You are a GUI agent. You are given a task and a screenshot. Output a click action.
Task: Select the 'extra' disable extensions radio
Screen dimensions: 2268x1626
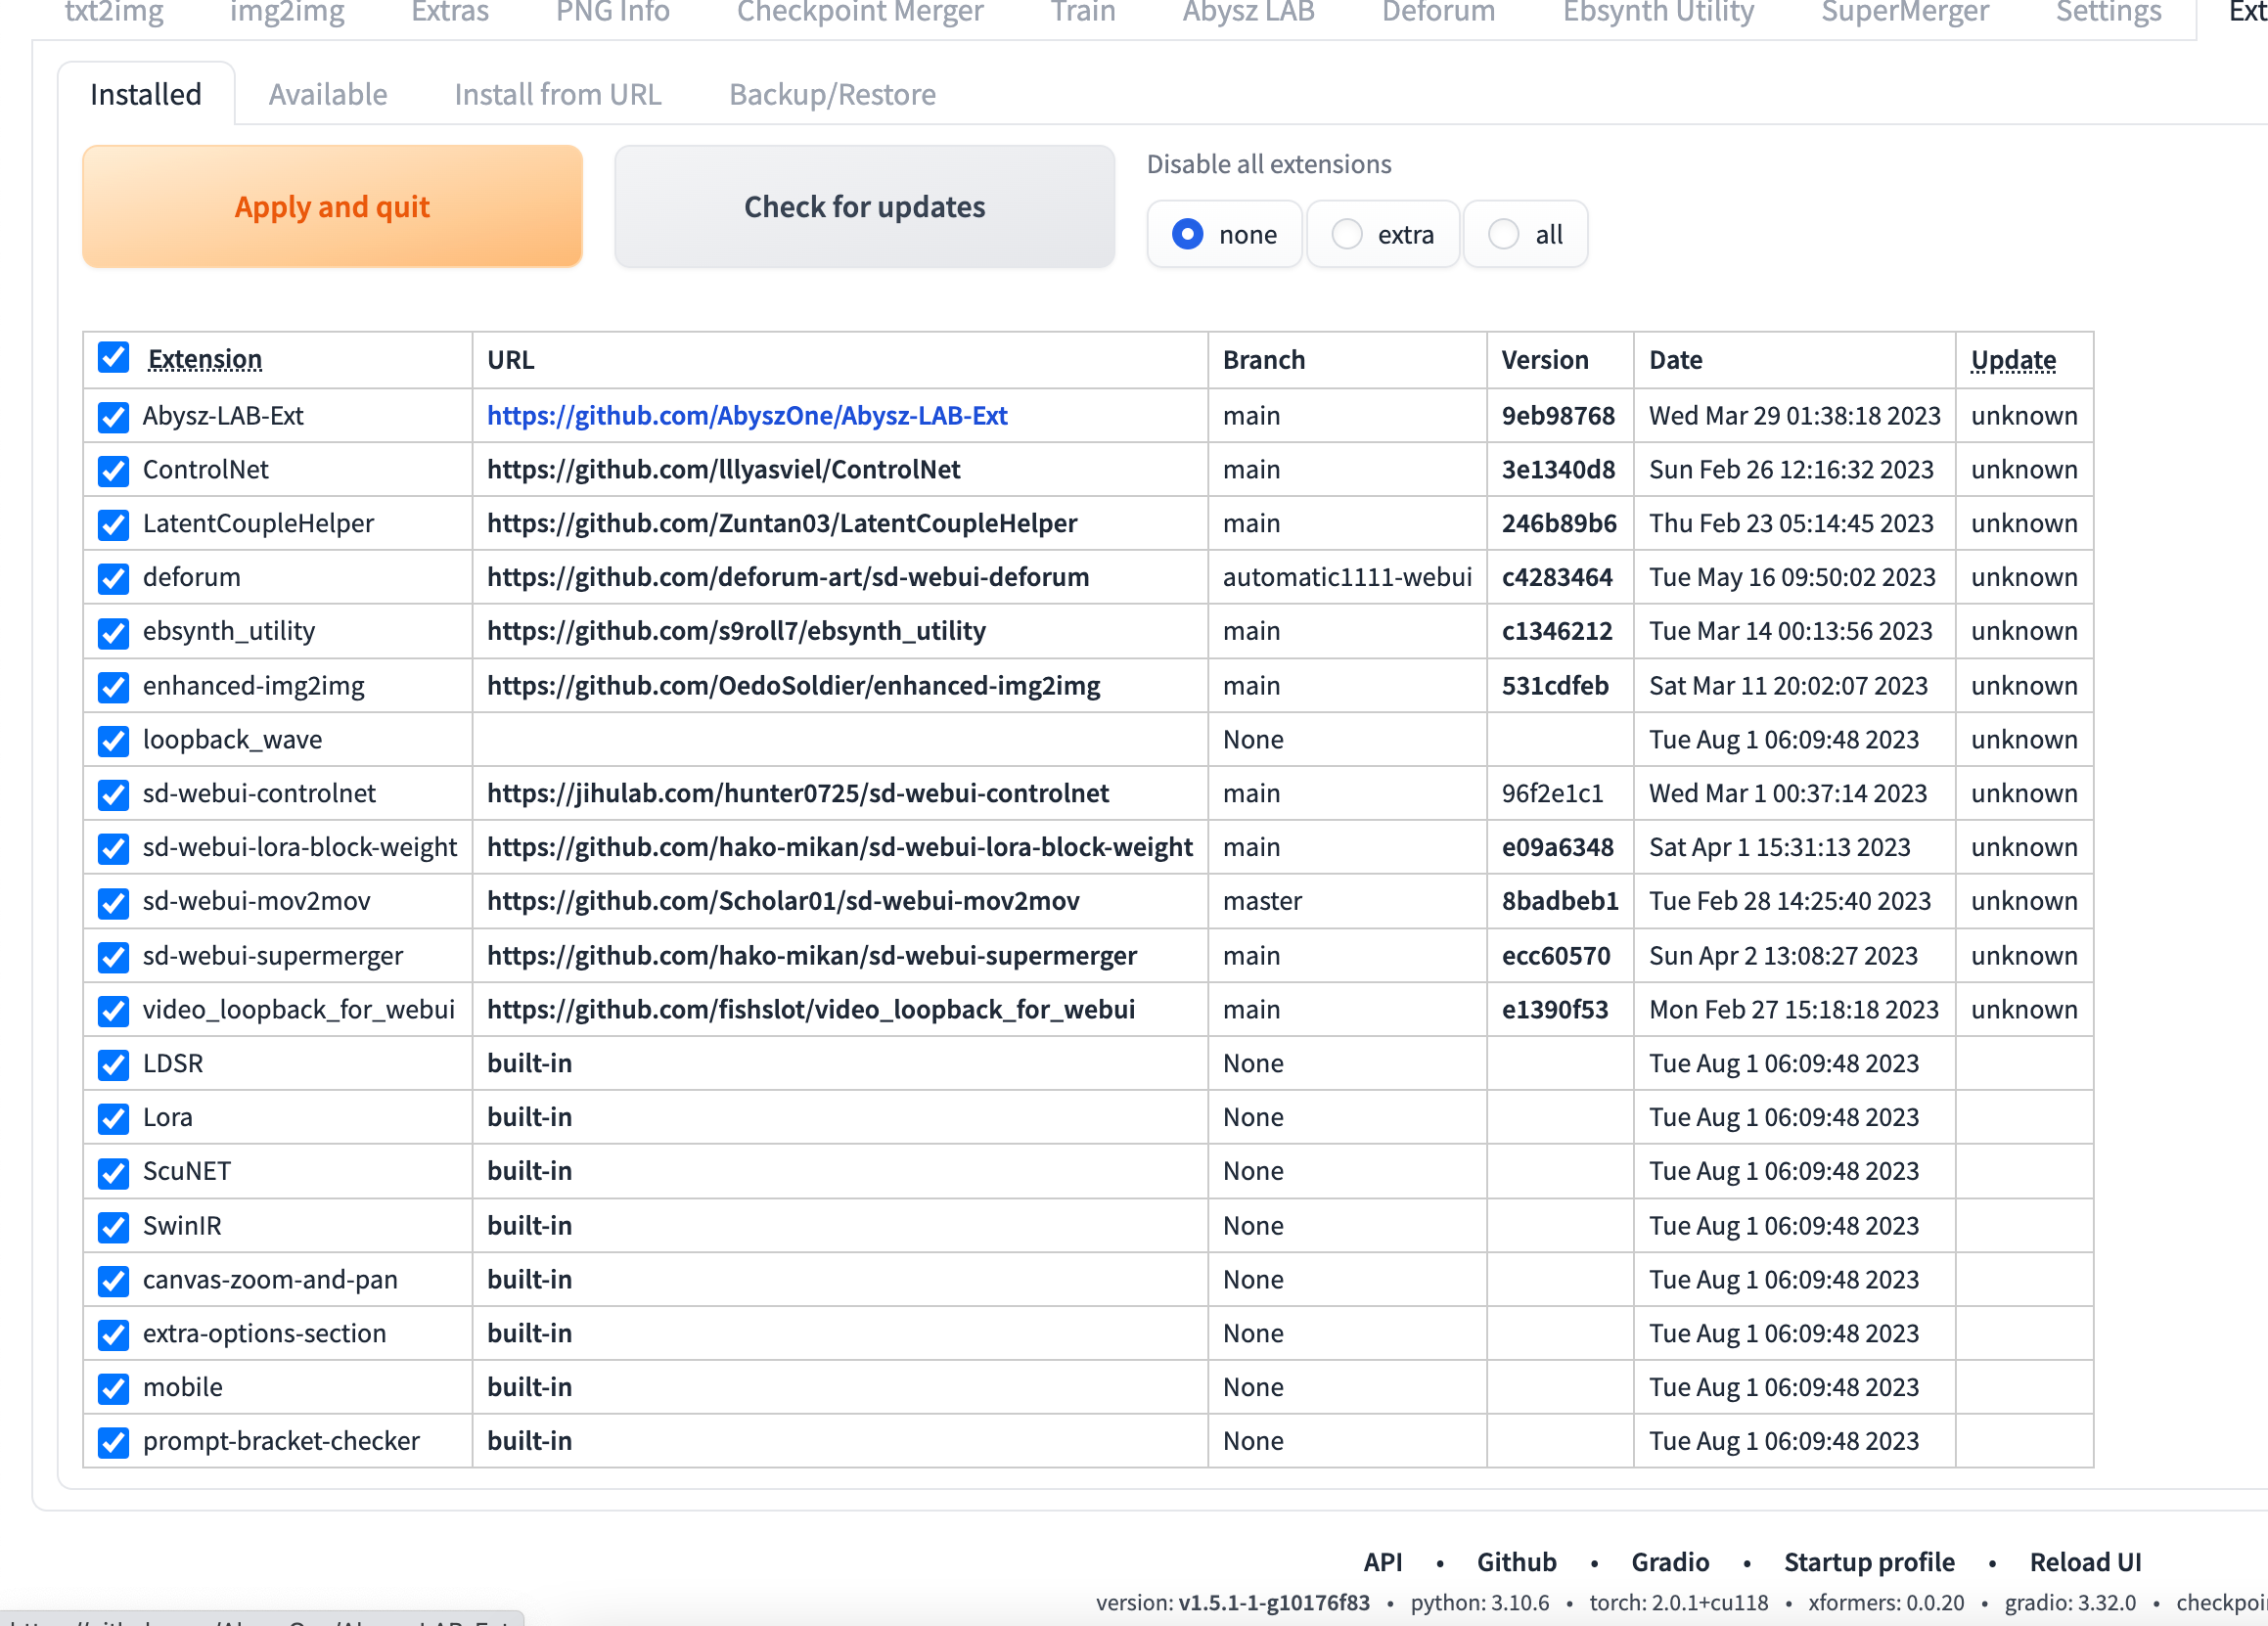pyautogui.click(x=1346, y=233)
